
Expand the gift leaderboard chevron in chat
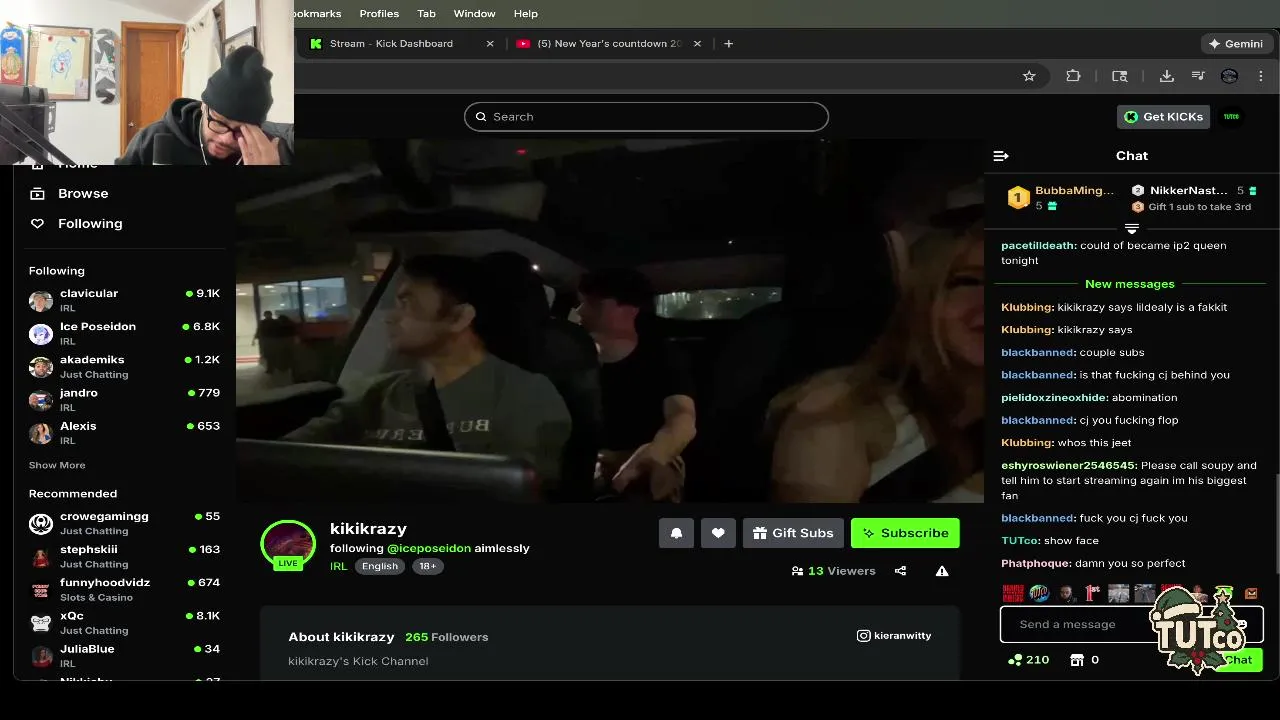(1132, 229)
